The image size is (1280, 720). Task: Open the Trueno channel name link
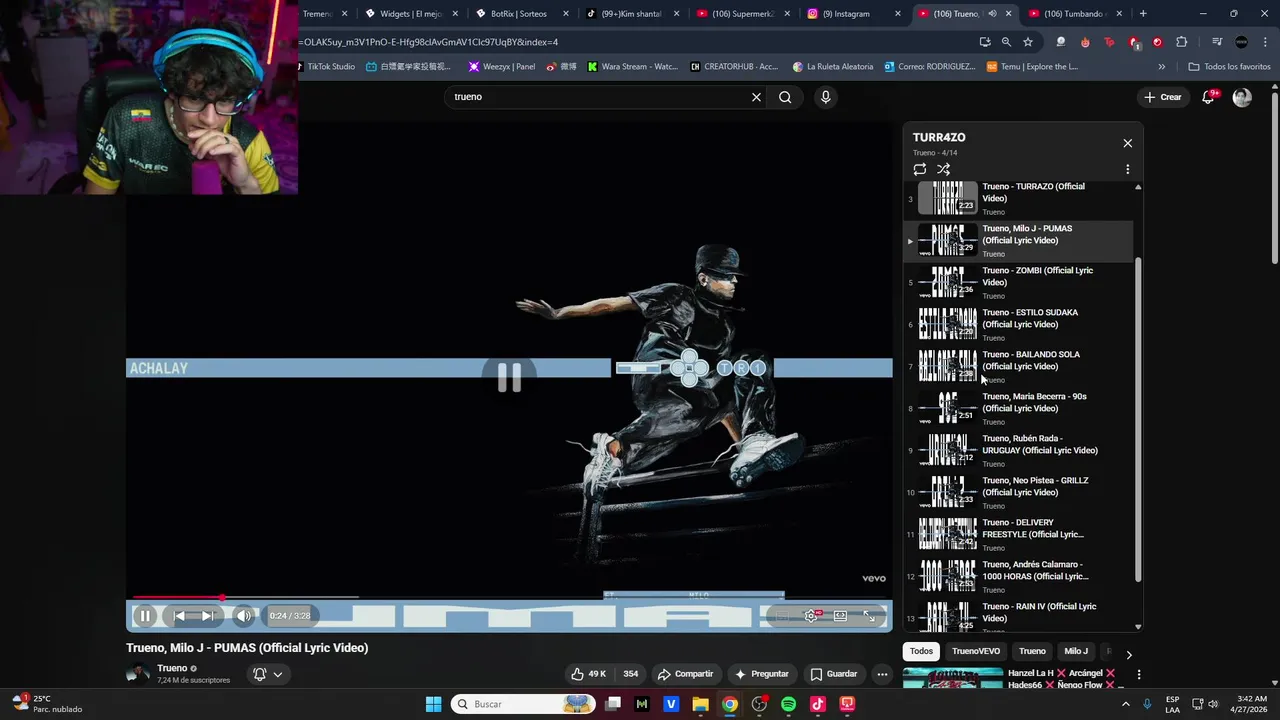[172, 668]
